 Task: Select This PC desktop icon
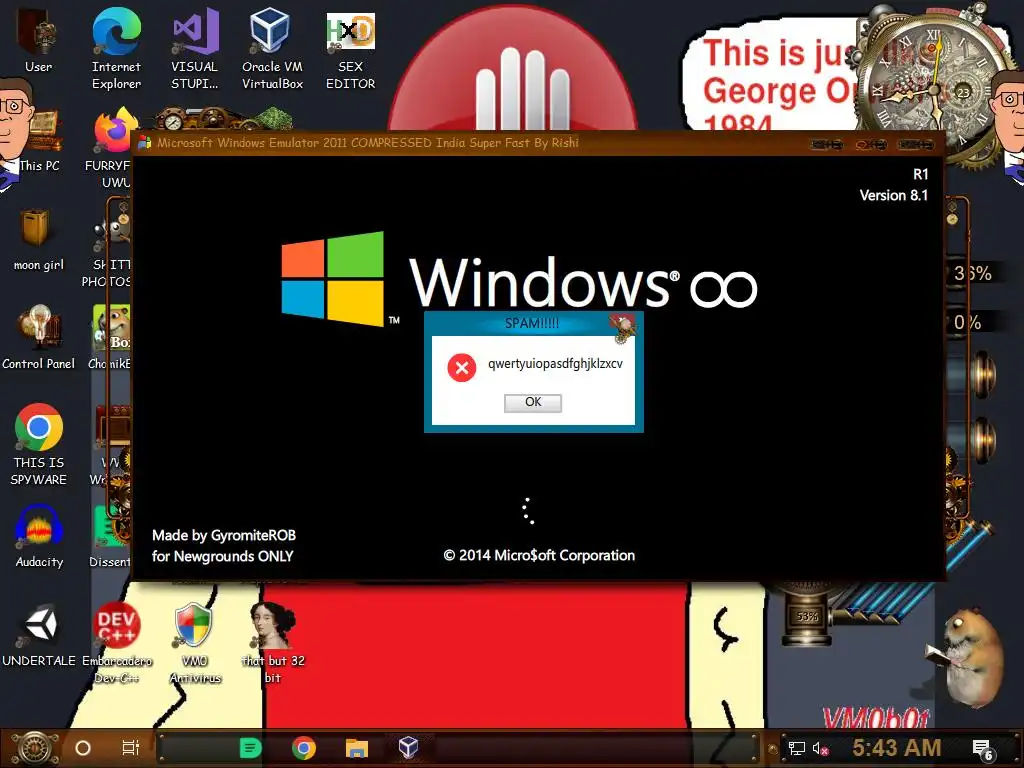click(39, 140)
